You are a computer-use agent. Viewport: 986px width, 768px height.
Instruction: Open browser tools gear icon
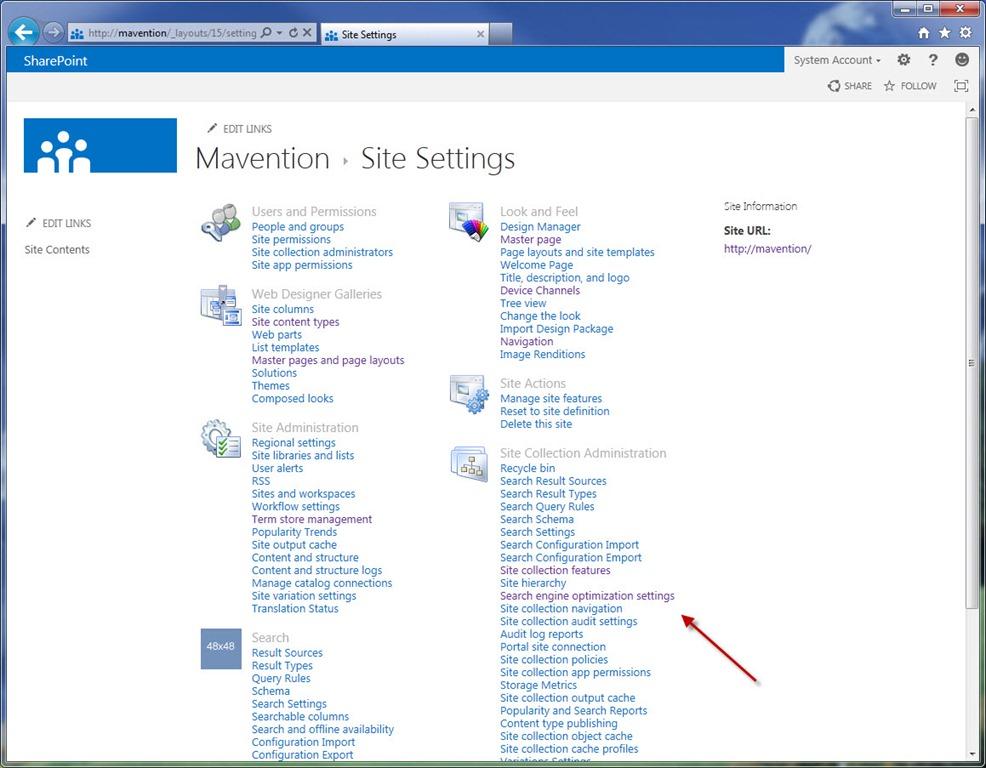[x=966, y=33]
